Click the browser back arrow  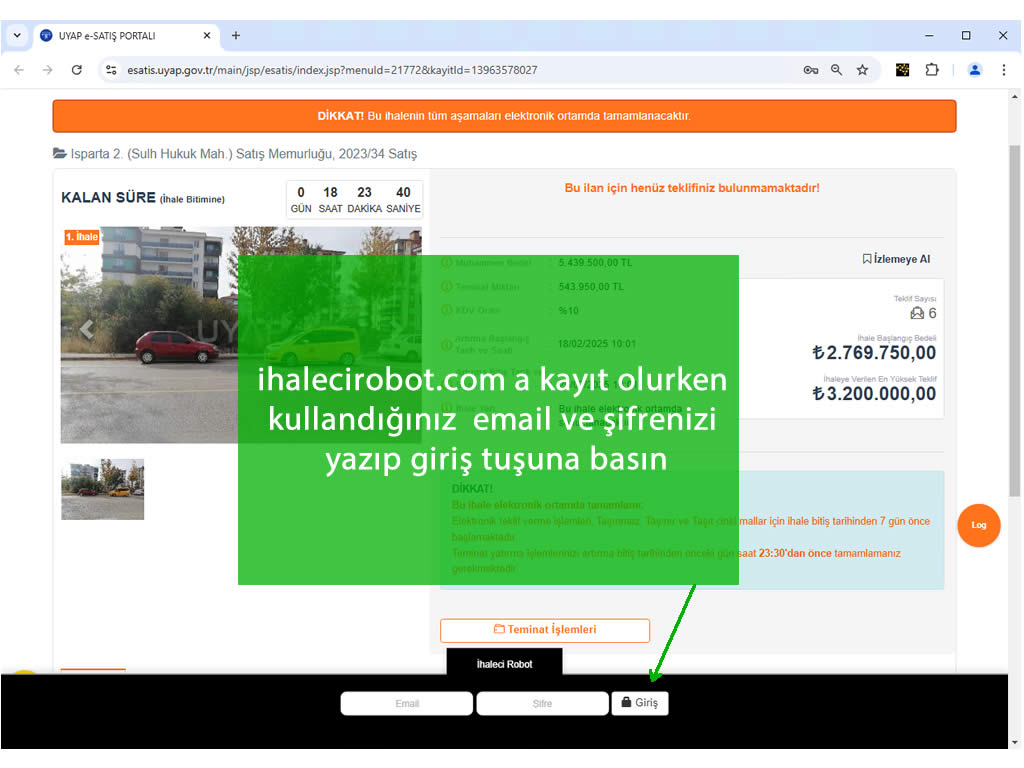19,70
